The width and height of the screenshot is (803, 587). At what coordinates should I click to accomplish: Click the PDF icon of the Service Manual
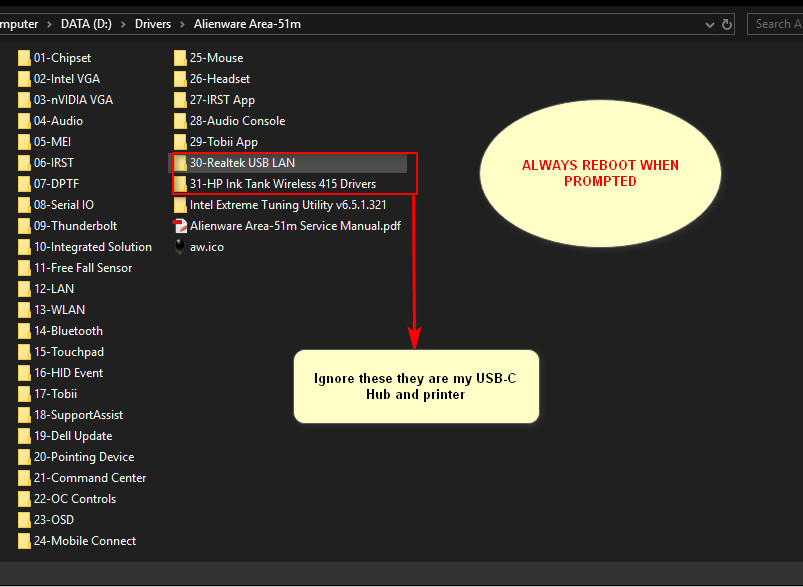pyautogui.click(x=180, y=226)
